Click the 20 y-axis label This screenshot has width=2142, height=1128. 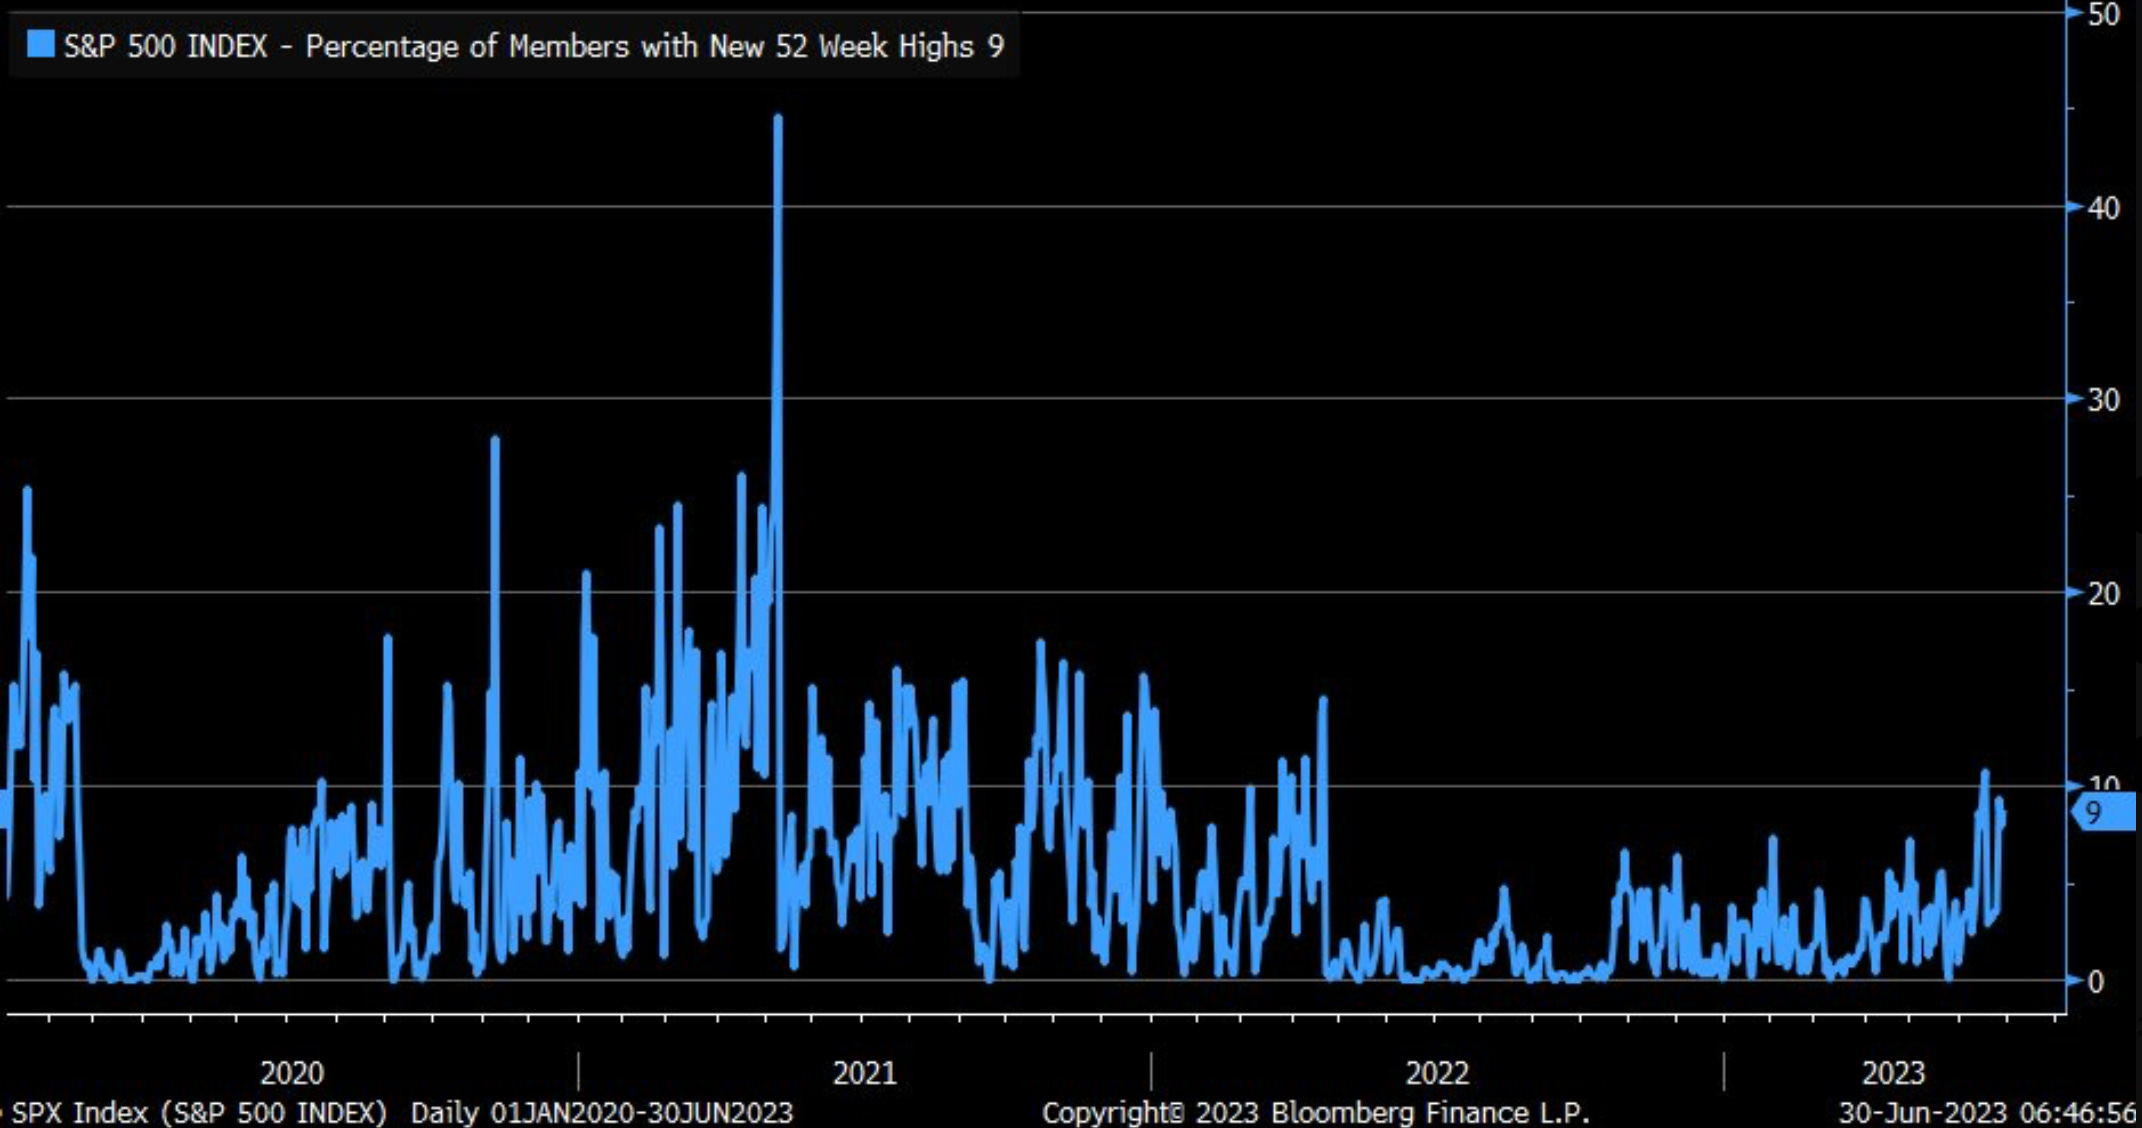pyautogui.click(x=2103, y=594)
